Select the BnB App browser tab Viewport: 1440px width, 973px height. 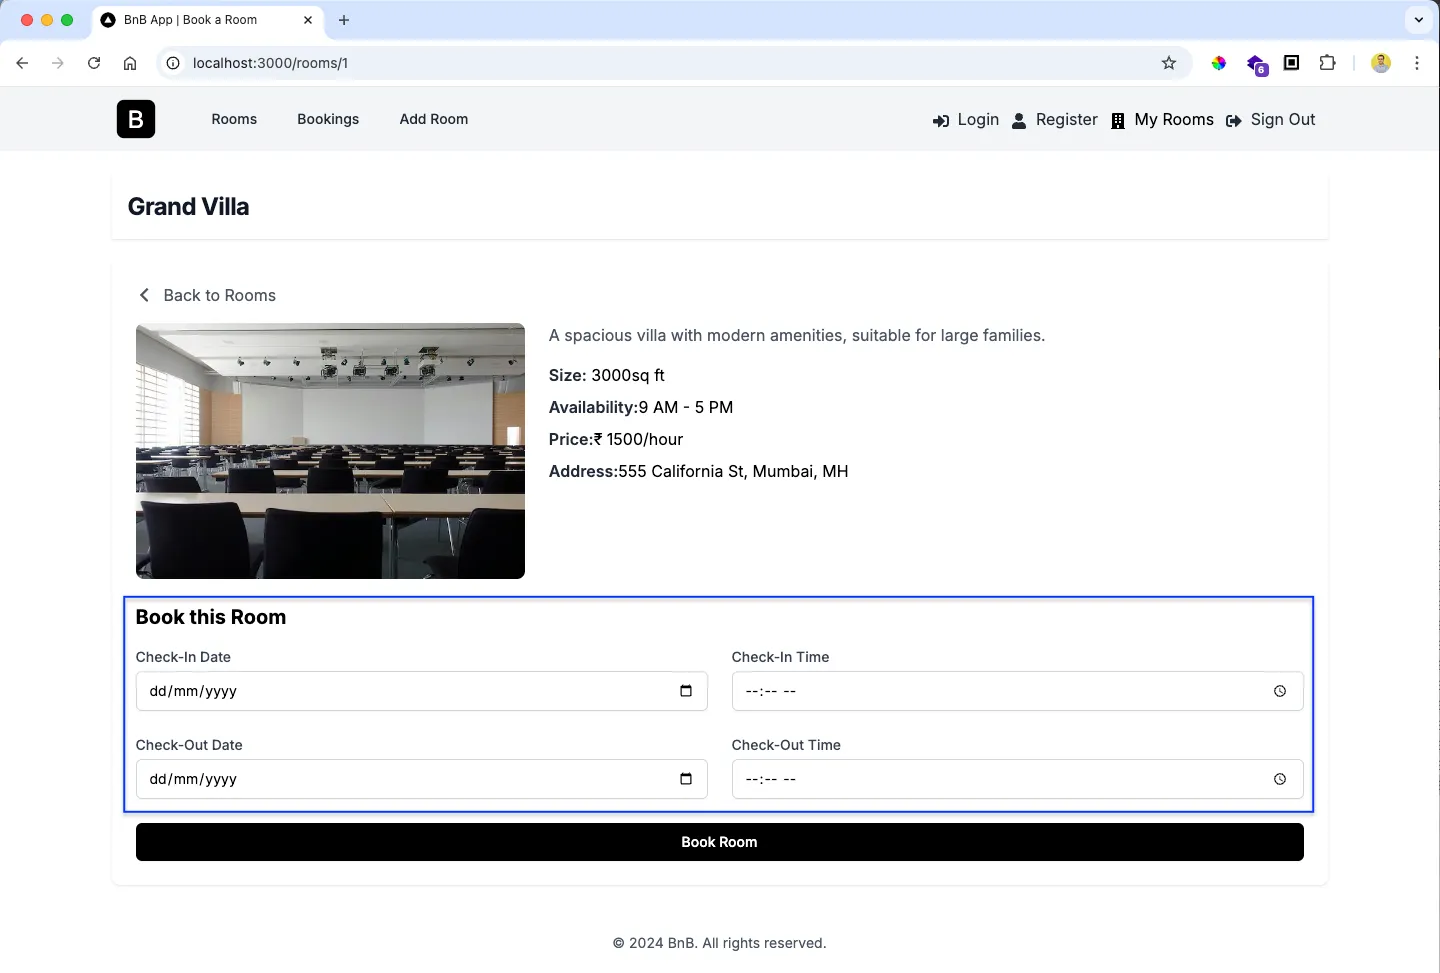tap(208, 20)
